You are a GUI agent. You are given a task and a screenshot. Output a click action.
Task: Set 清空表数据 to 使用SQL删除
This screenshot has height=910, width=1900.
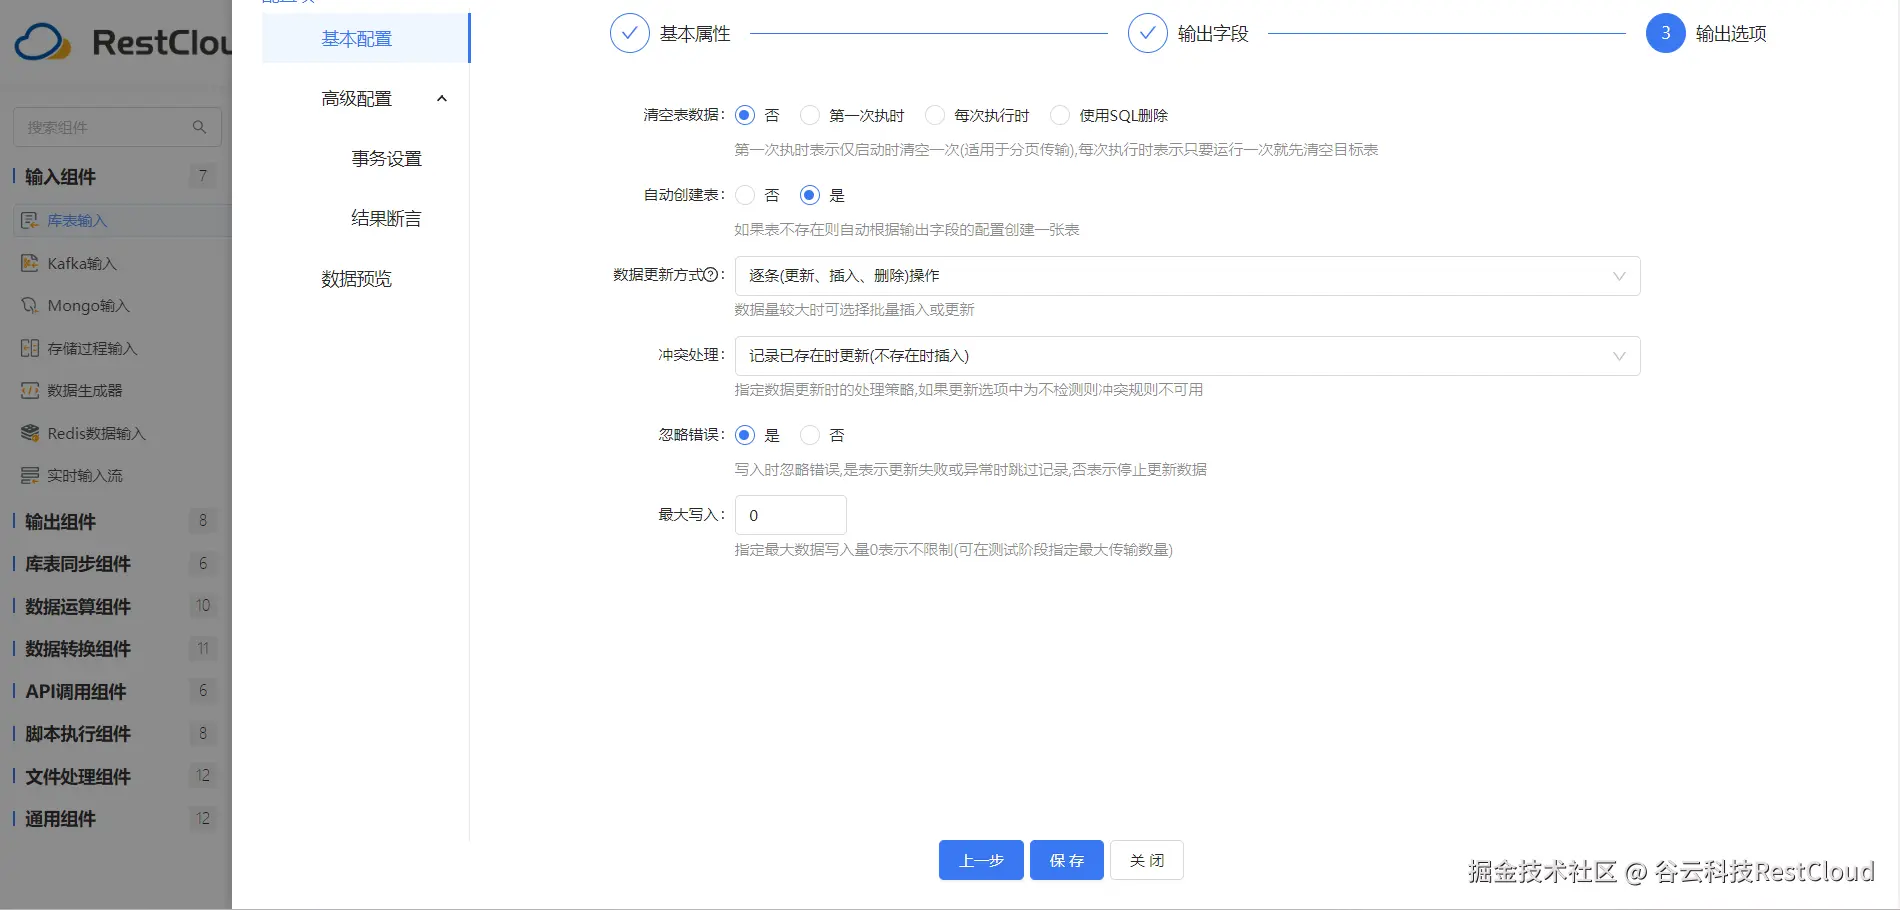tap(1060, 115)
